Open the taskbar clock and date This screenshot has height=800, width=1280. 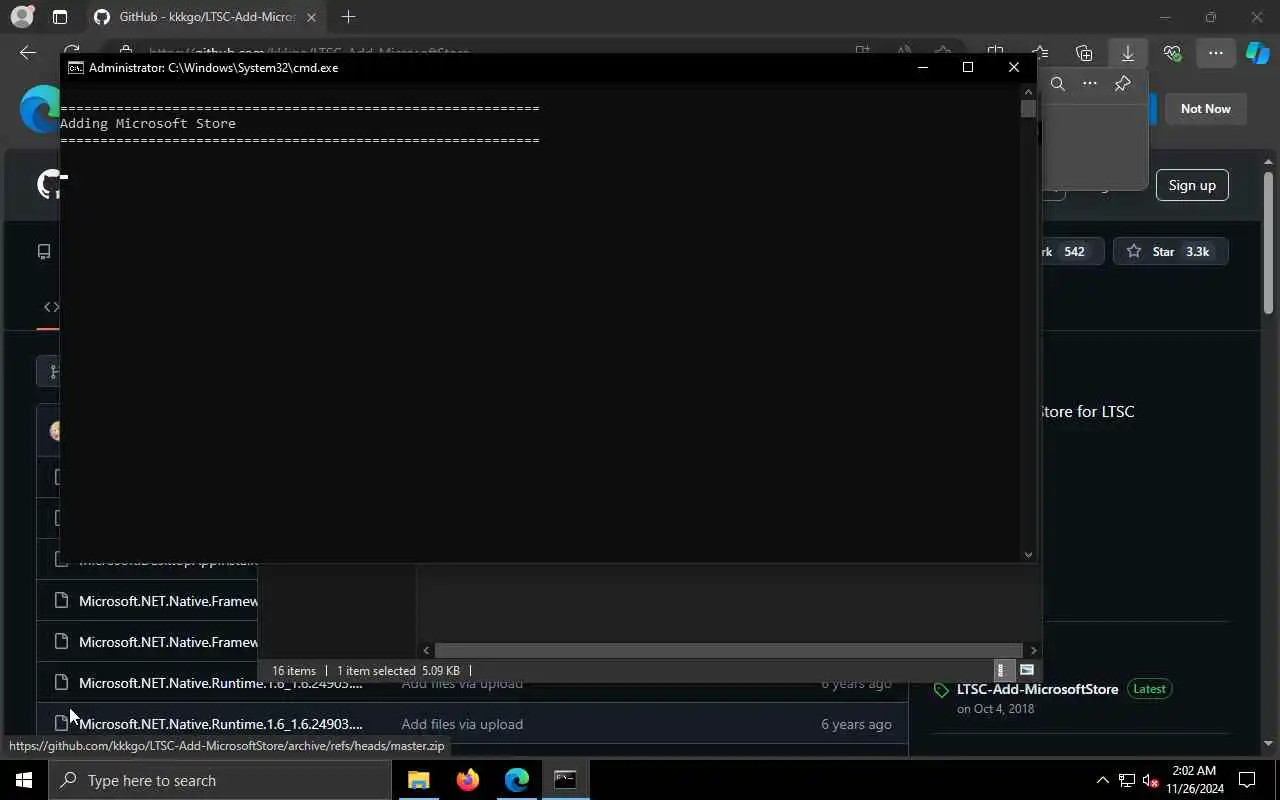pyautogui.click(x=1193, y=780)
